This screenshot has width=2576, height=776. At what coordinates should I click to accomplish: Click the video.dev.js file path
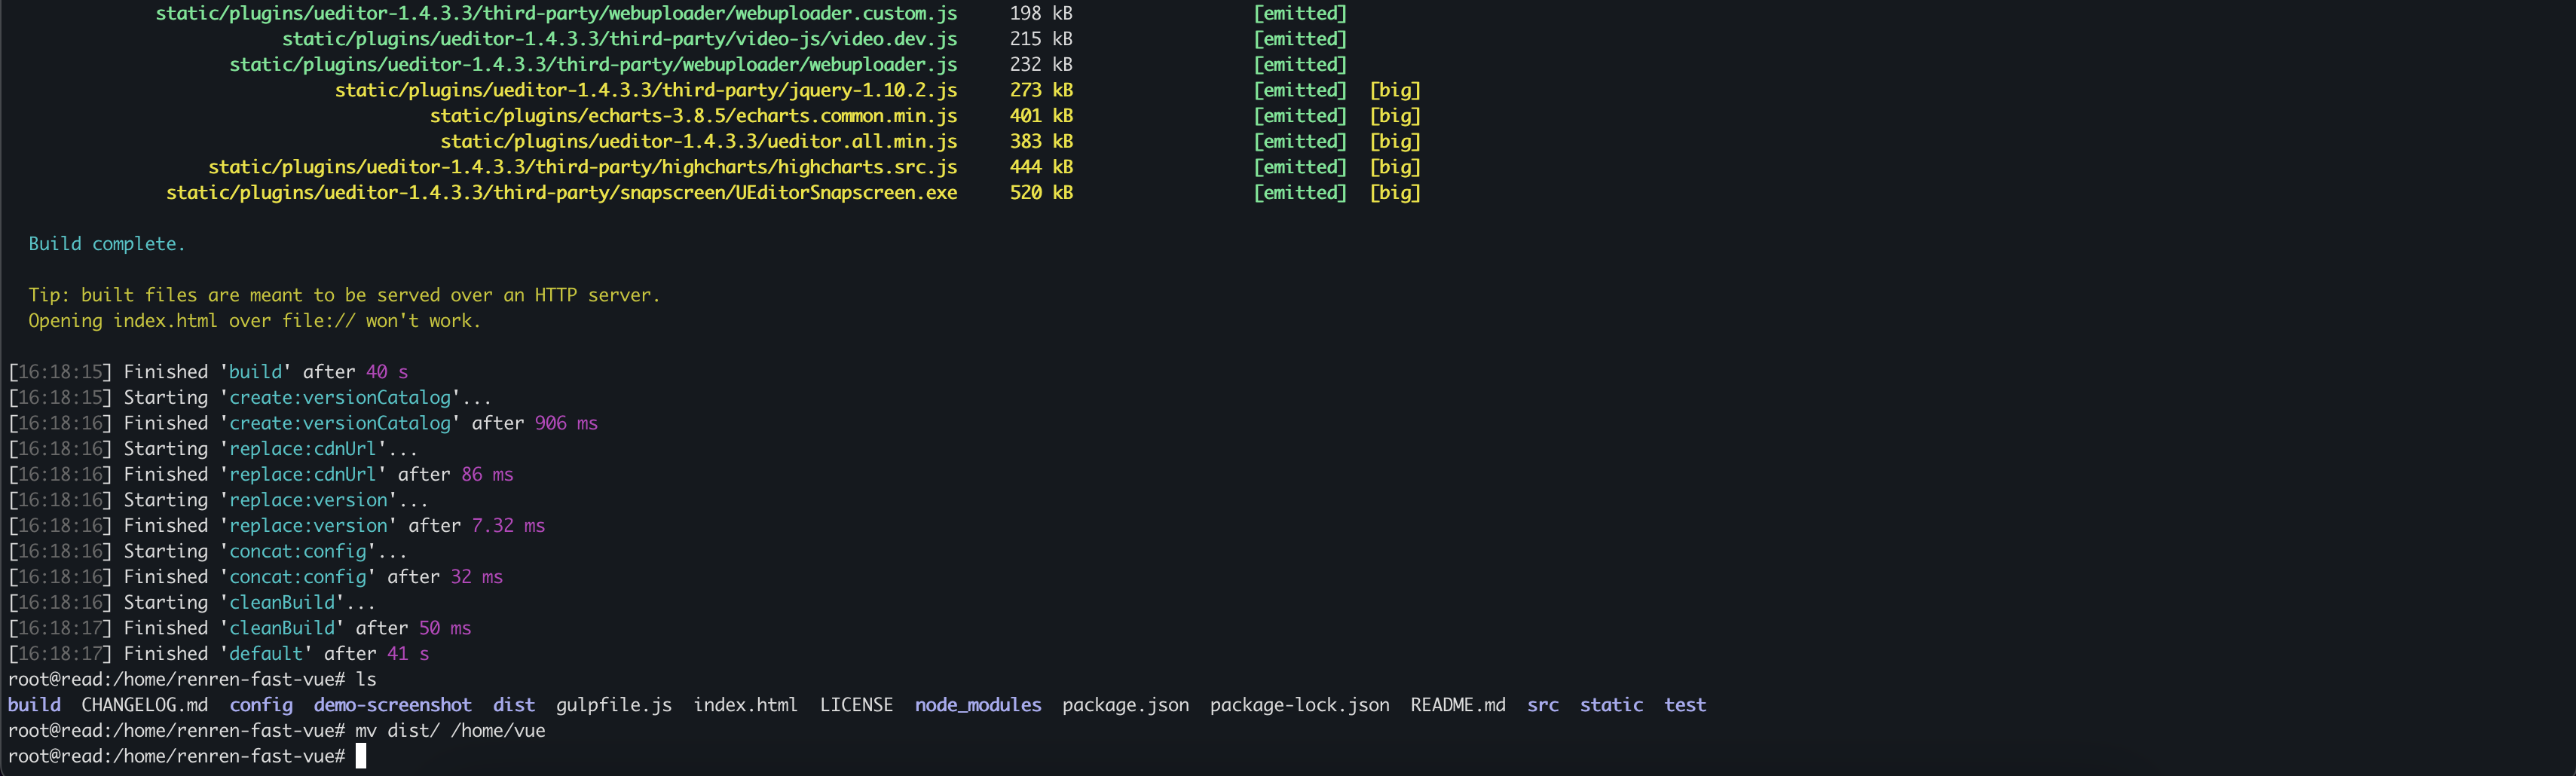[619, 39]
